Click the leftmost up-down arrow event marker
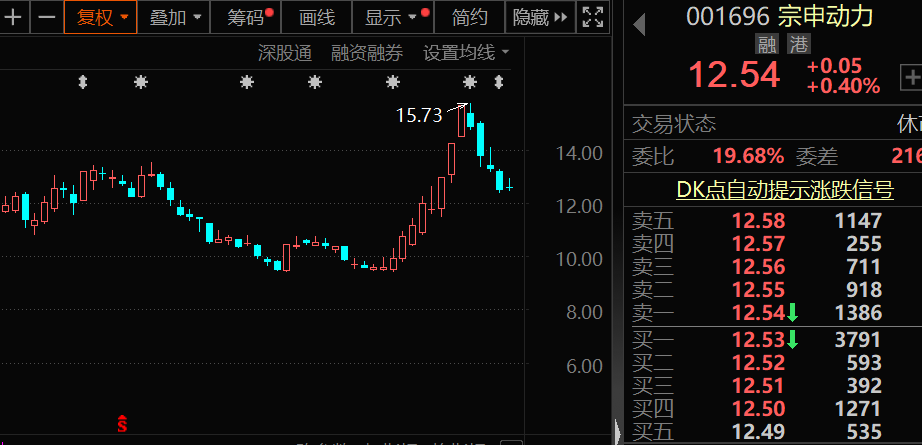 [83, 82]
